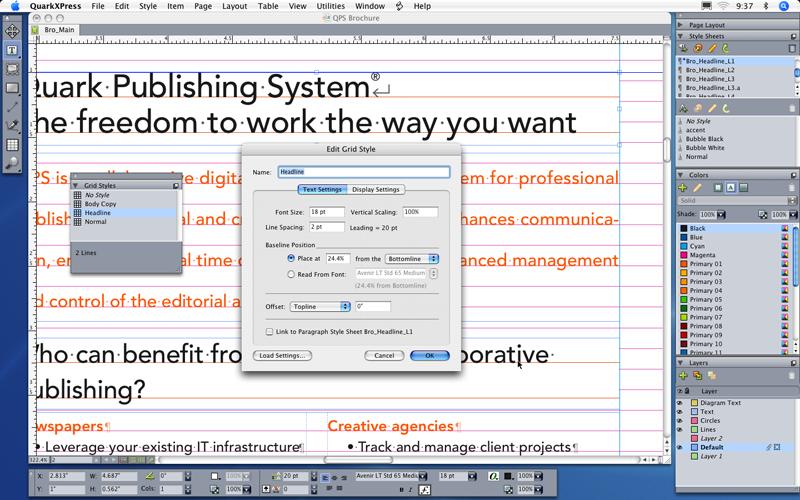Select Read From Font radio button
Image resolution: width=800 pixels, height=500 pixels.
coord(291,274)
